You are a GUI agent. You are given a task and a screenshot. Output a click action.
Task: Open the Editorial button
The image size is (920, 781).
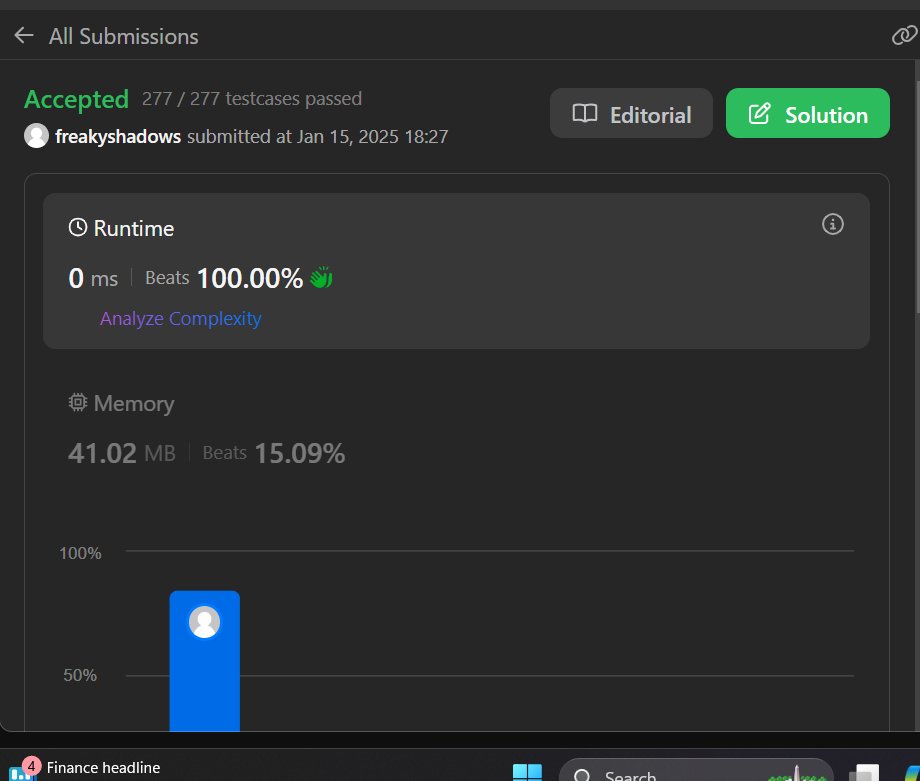[631, 114]
